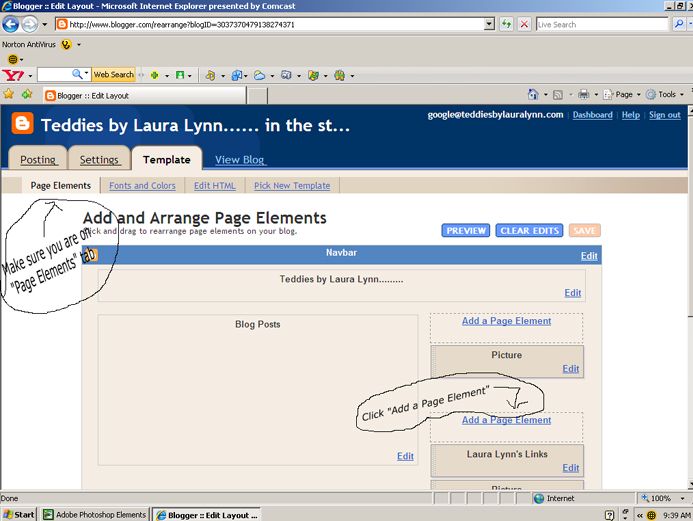Click in the Live Search input box
The image size is (693, 521).
pos(602,24)
